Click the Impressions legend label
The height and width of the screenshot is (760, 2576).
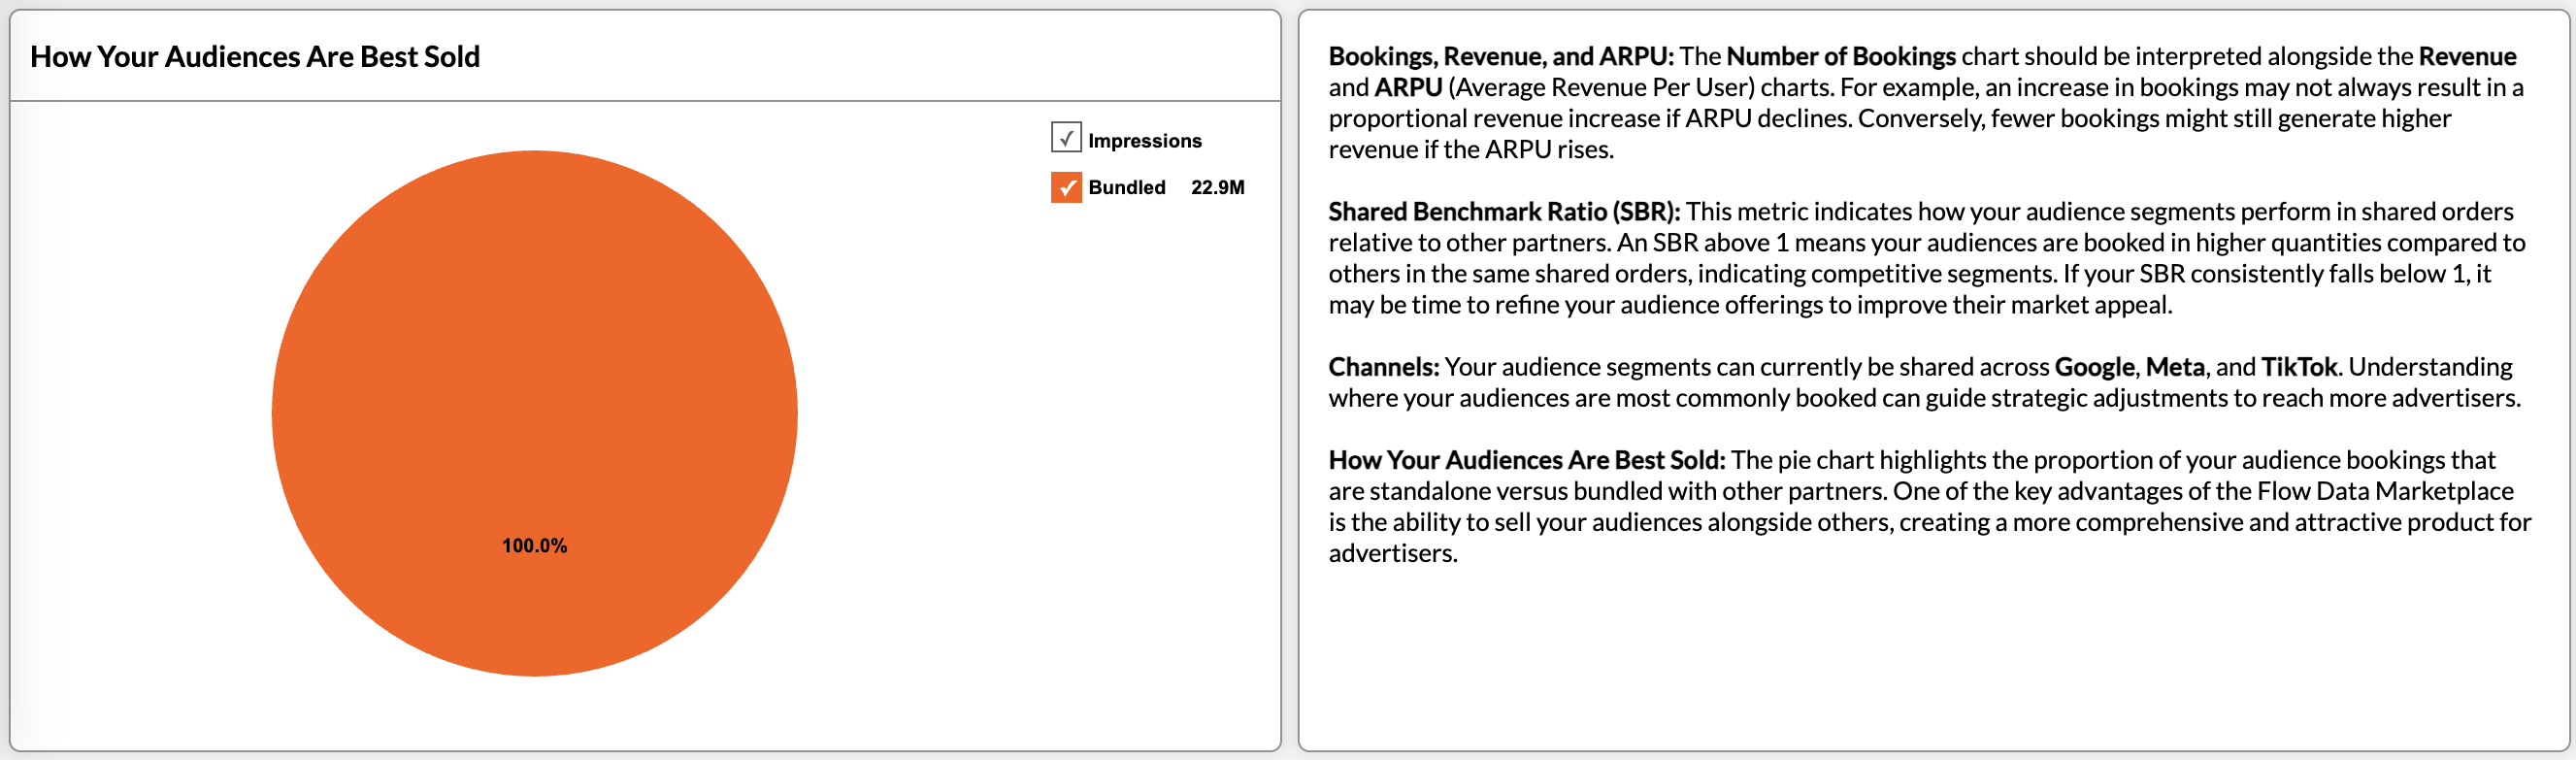[1144, 141]
